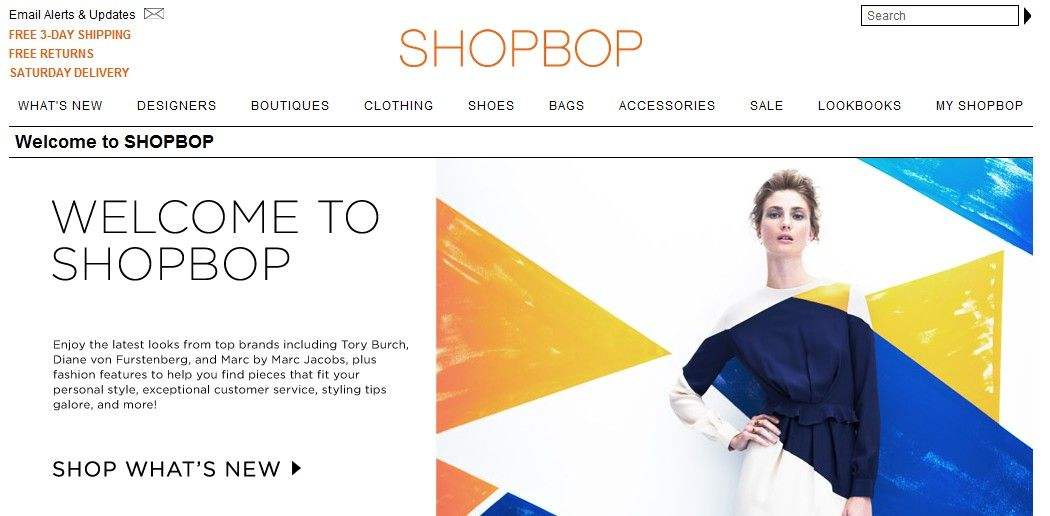Submit search with the arrow icon
The width and height of the screenshot is (1050, 516).
pos(1028,15)
